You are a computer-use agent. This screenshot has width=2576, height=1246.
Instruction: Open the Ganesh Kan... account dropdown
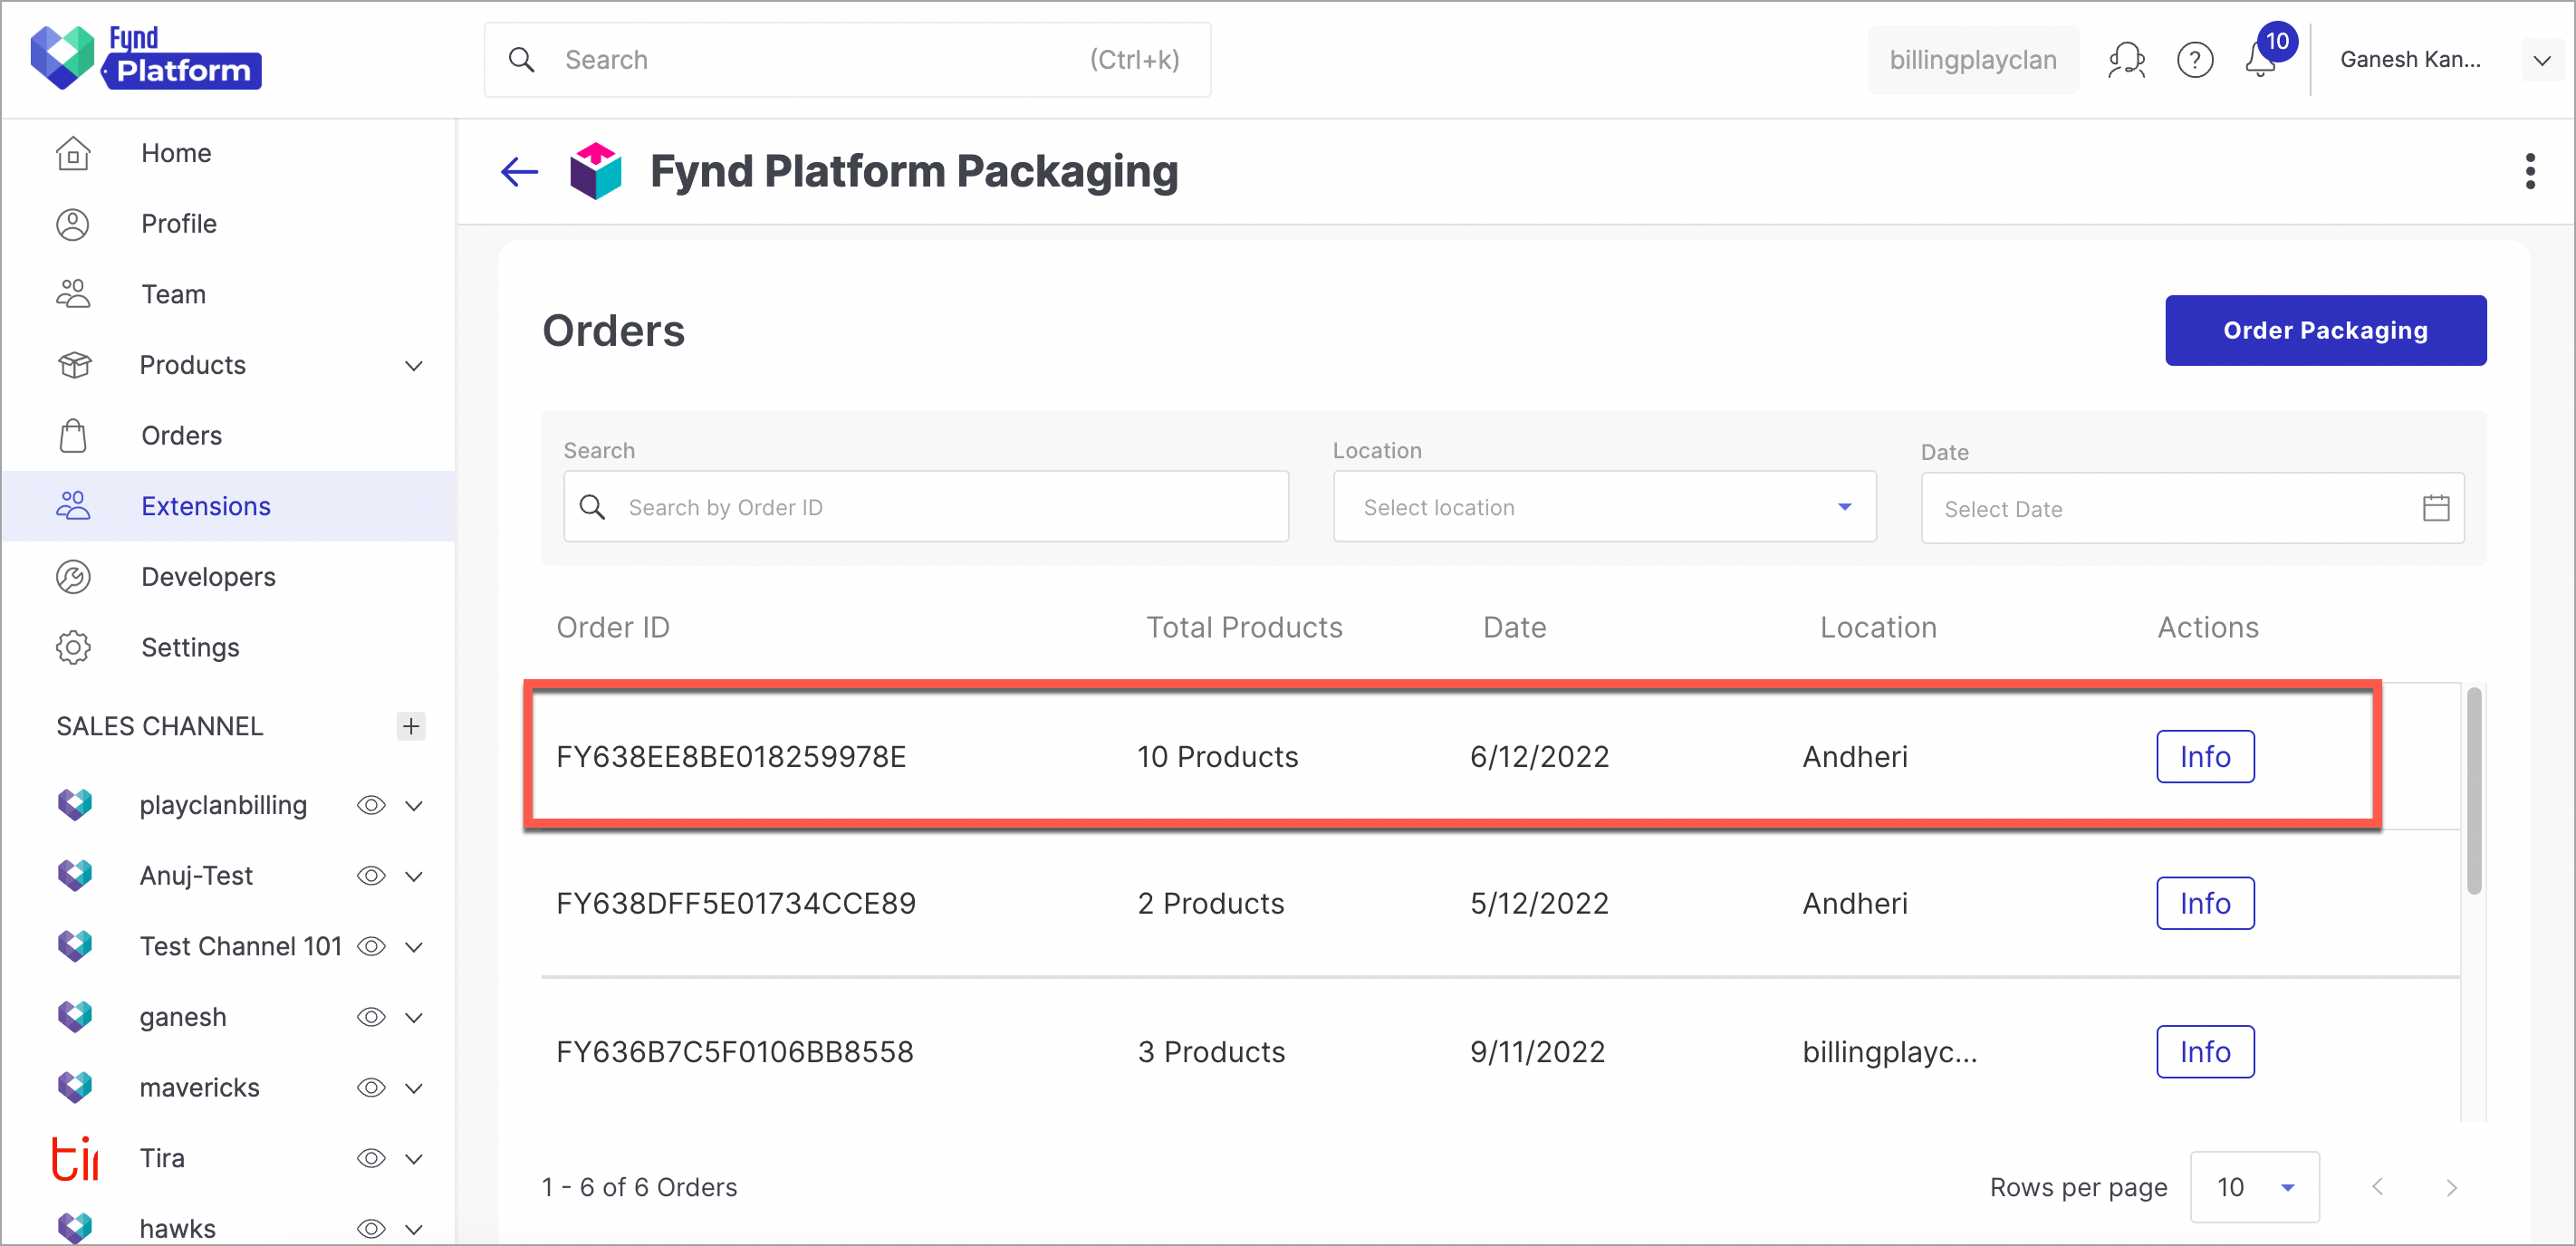[2541, 60]
